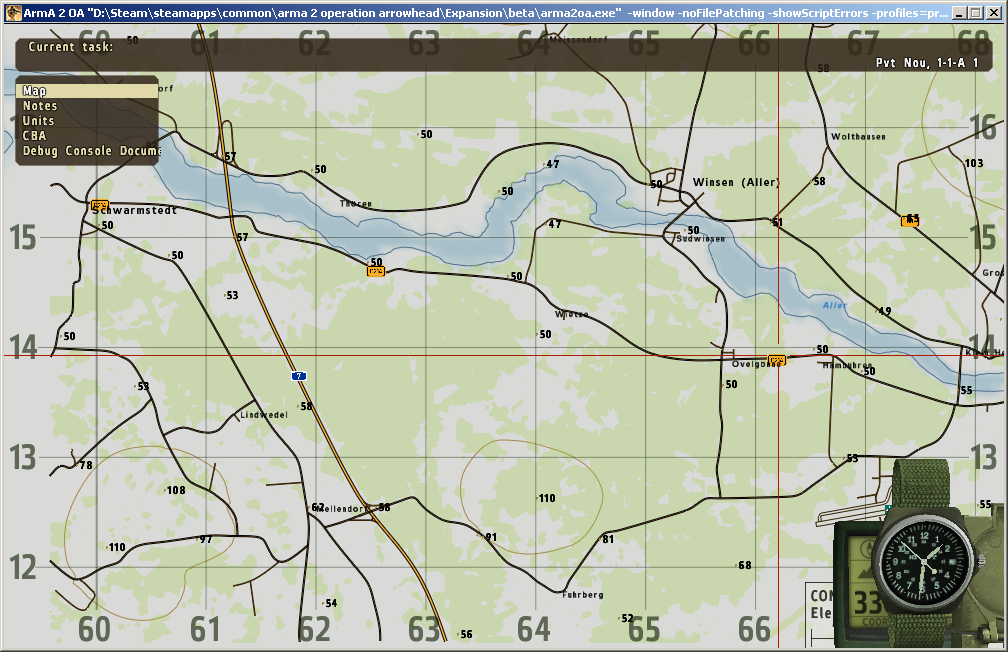Click the yellow marker at Ovelgonne
1008x652 pixels.
point(777,359)
